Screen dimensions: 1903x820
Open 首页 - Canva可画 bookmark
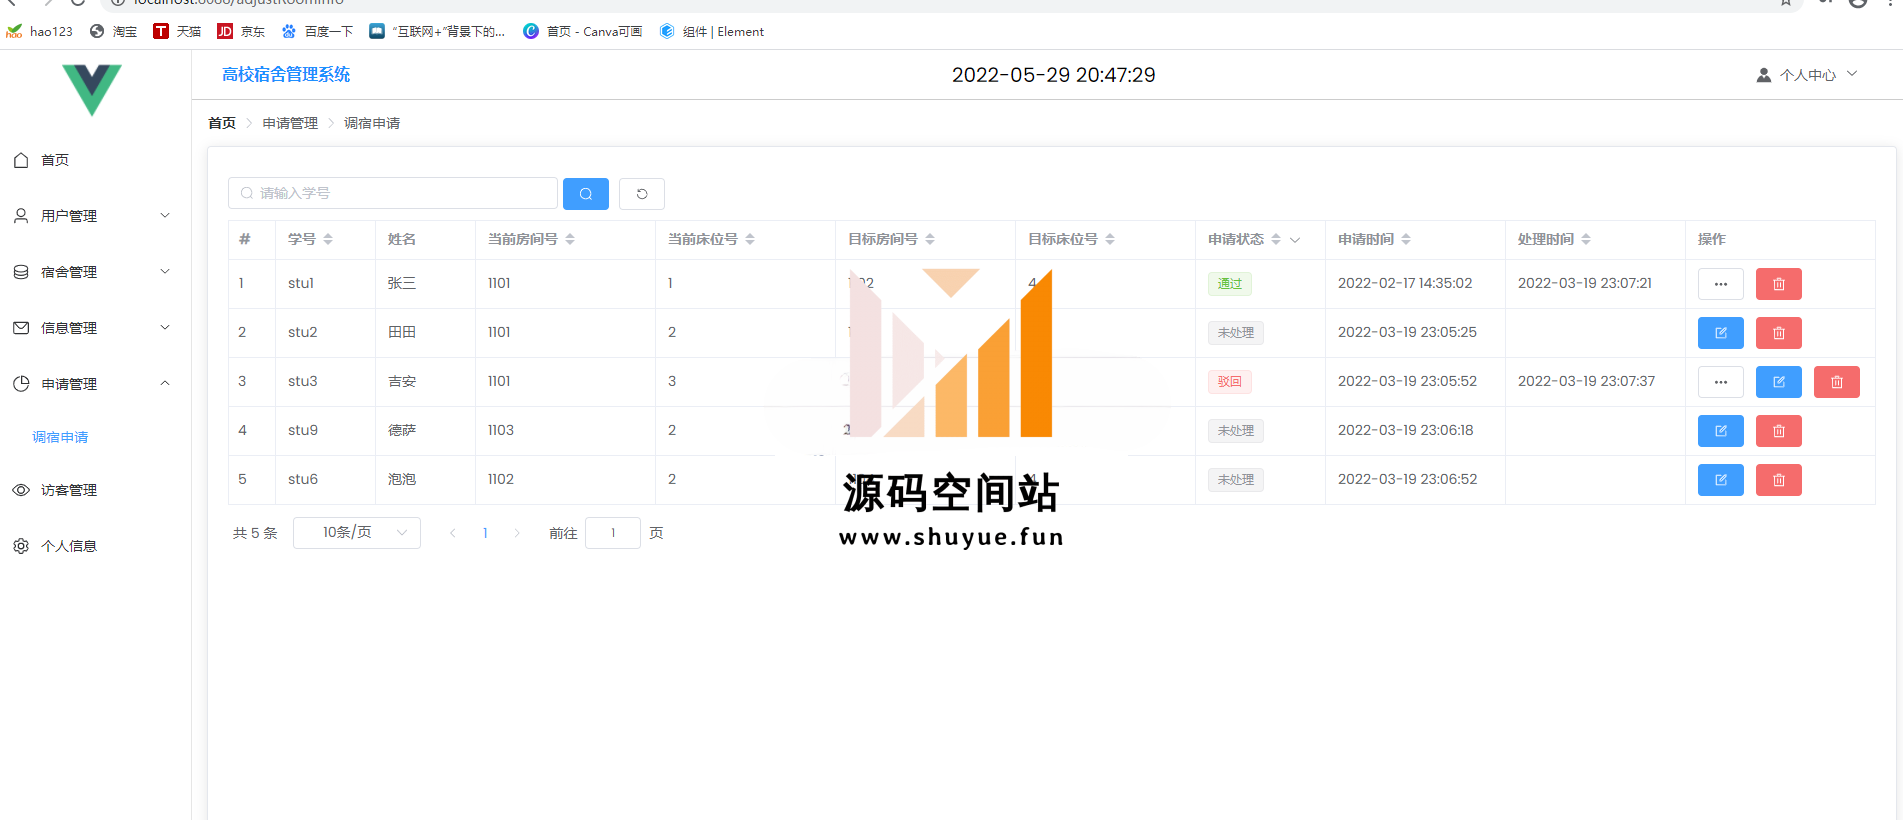[x=583, y=31]
